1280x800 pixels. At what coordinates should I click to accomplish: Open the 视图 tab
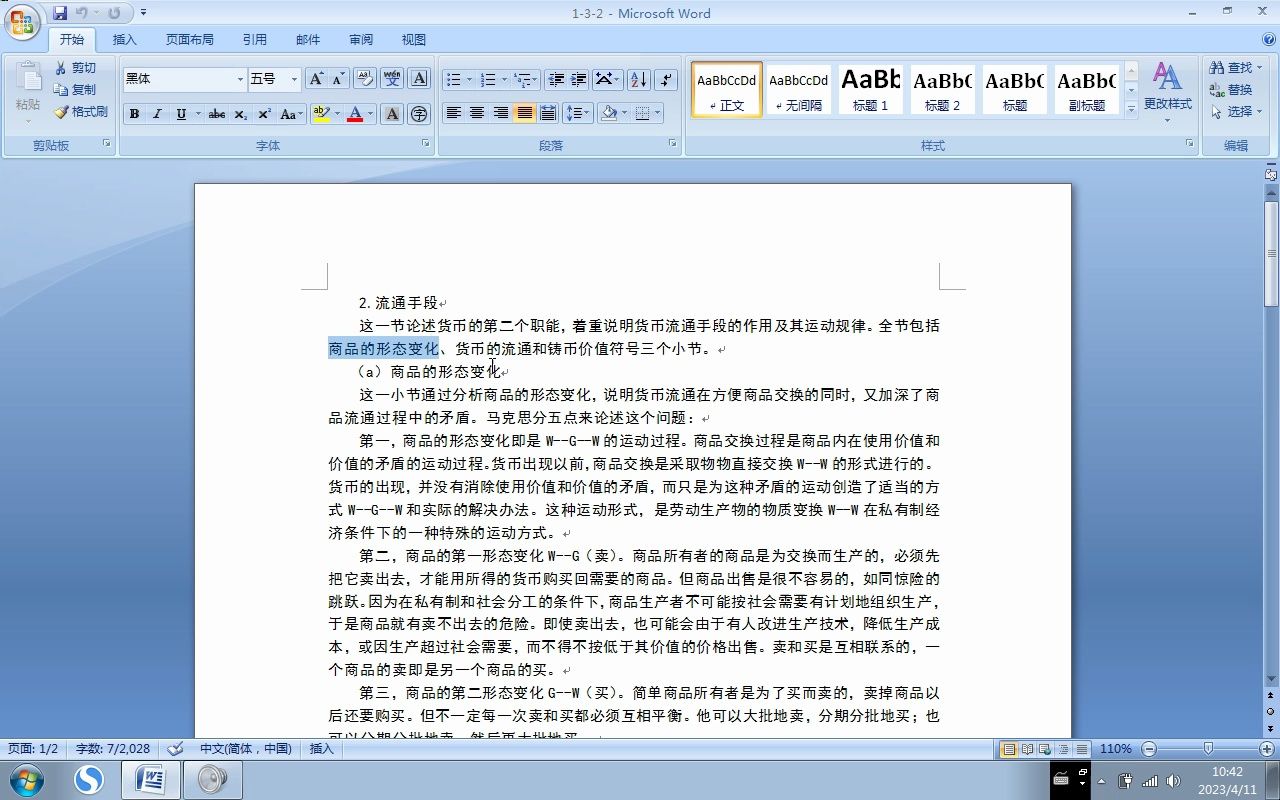click(414, 40)
